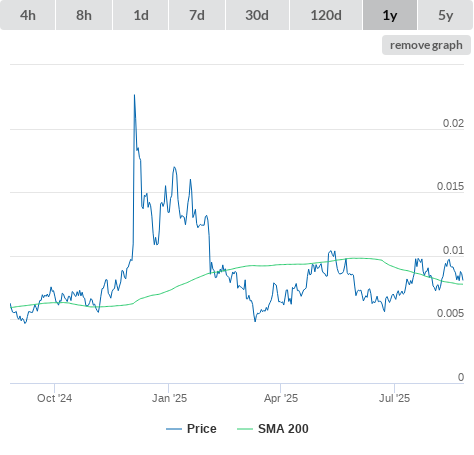Click the Jul '25 axis tick label
This screenshot has height=455, width=474.
click(394, 398)
